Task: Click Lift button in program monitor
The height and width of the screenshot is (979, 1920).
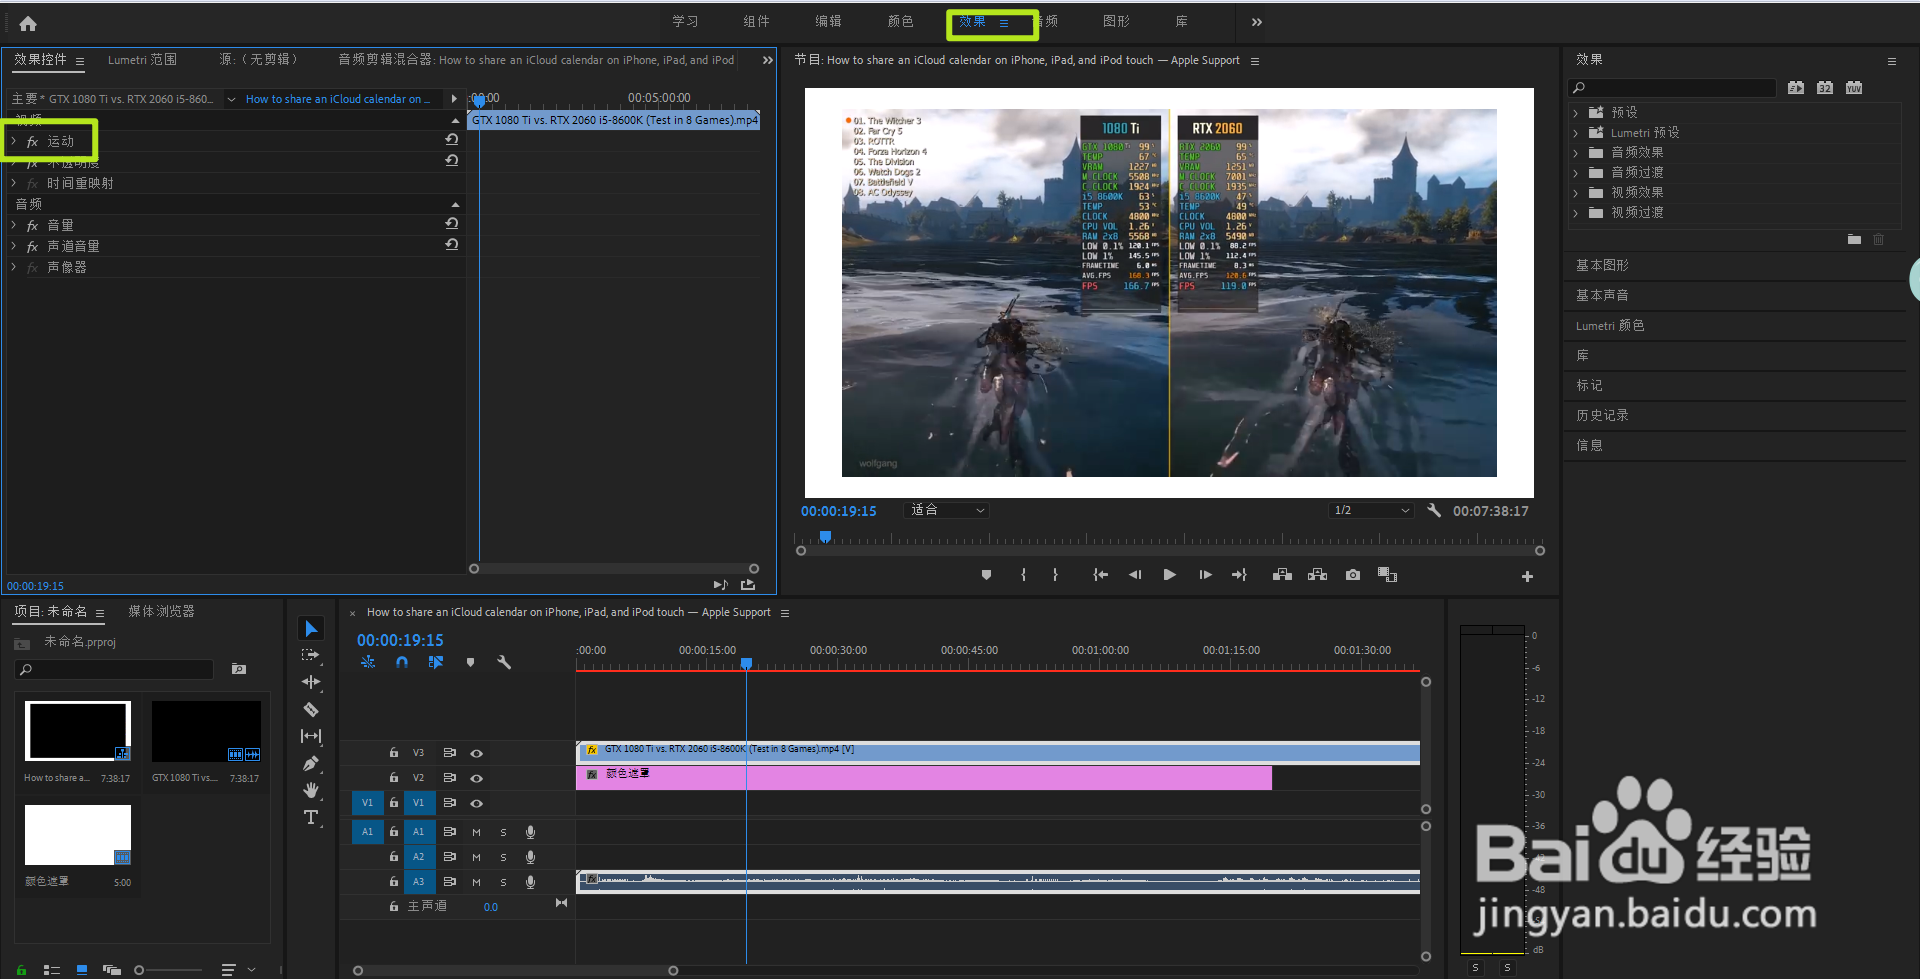Action: 1282,575
